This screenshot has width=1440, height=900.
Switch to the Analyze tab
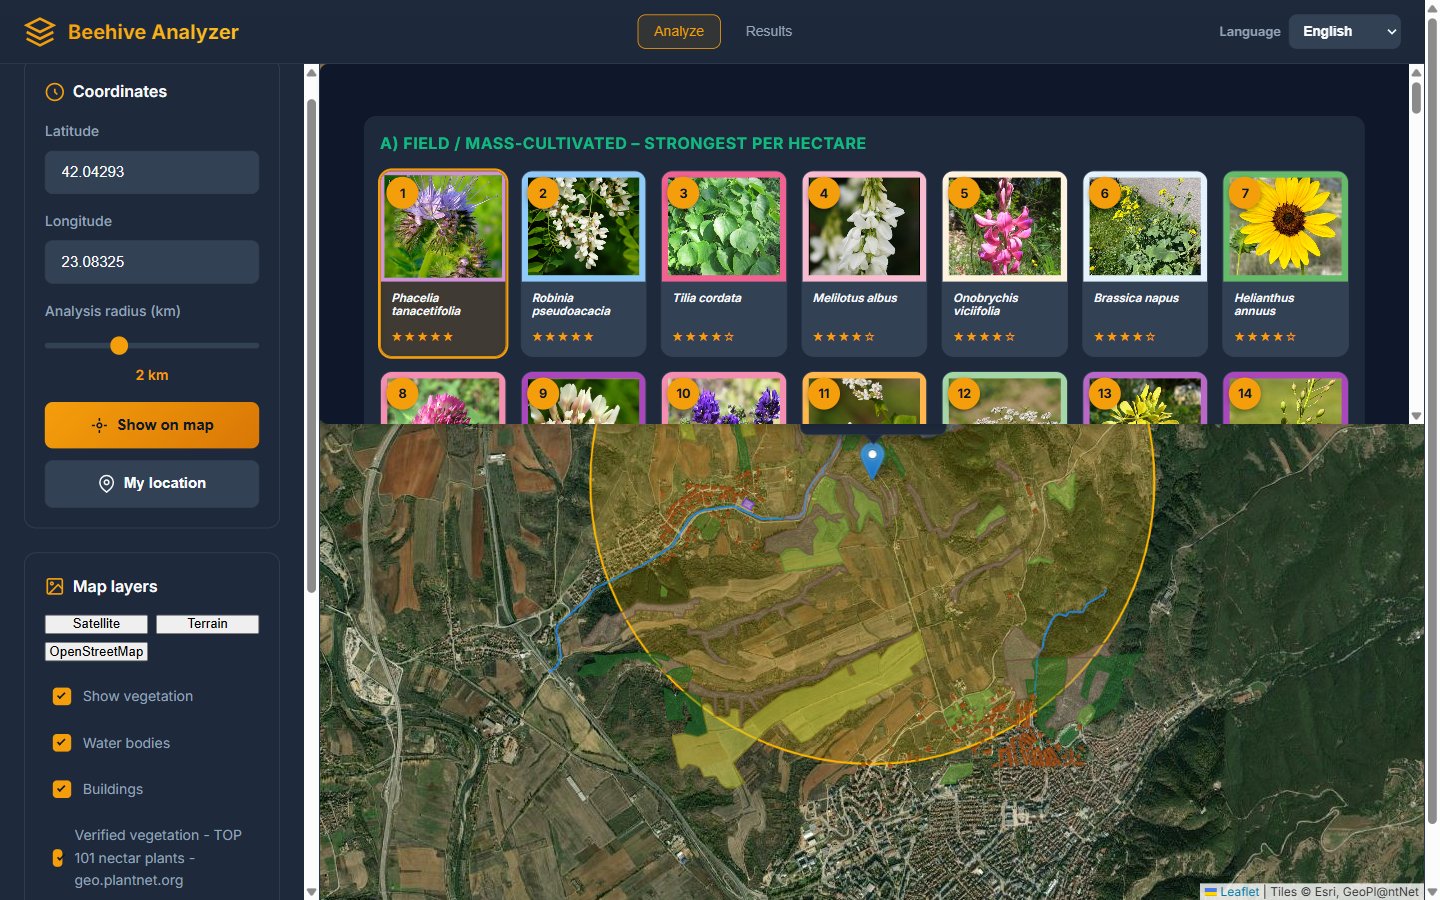[x=679, y=32]
